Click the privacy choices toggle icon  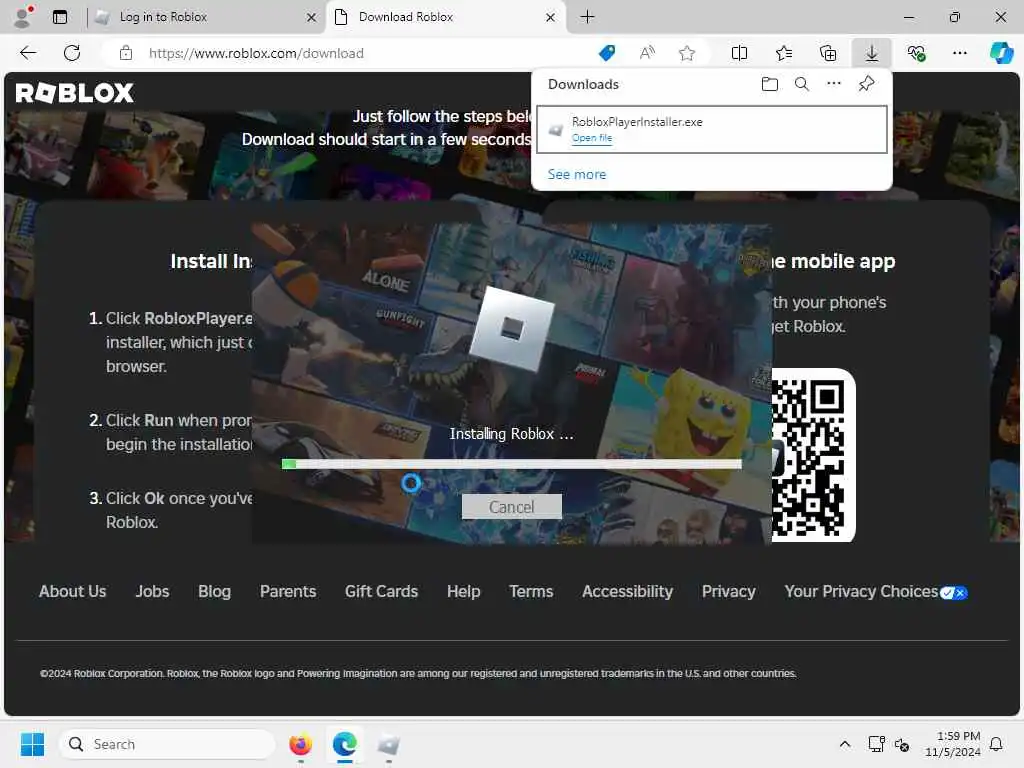[x=953, y=593]
